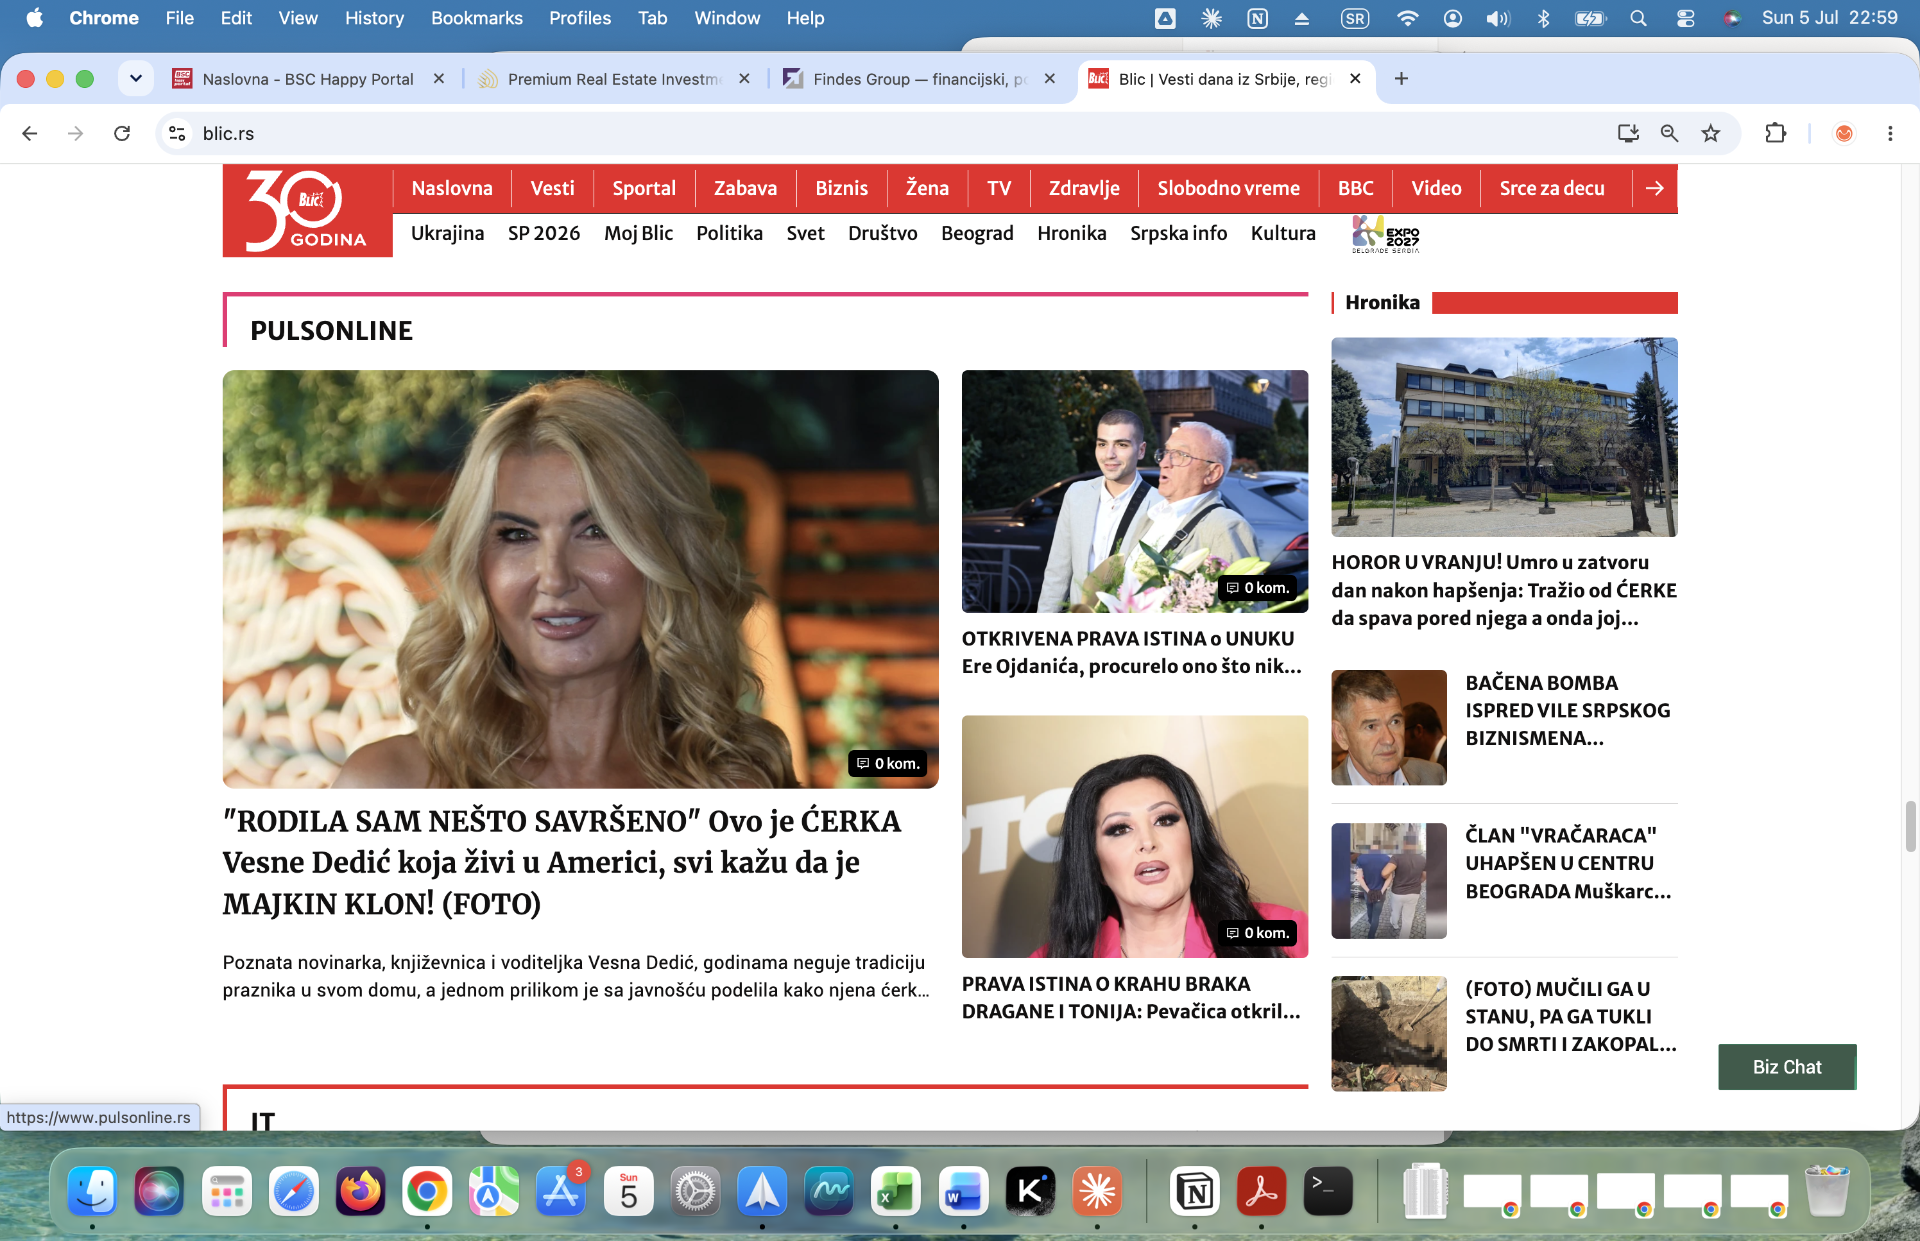Open the HOROR U VRANJU article image
1920x1241 pixels.
point(1504,437)
